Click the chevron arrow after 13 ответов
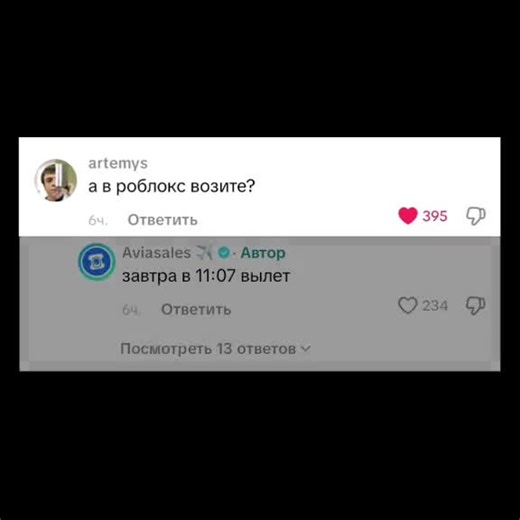520x520 pixels. pyautogui.click(x=306, y=349)
